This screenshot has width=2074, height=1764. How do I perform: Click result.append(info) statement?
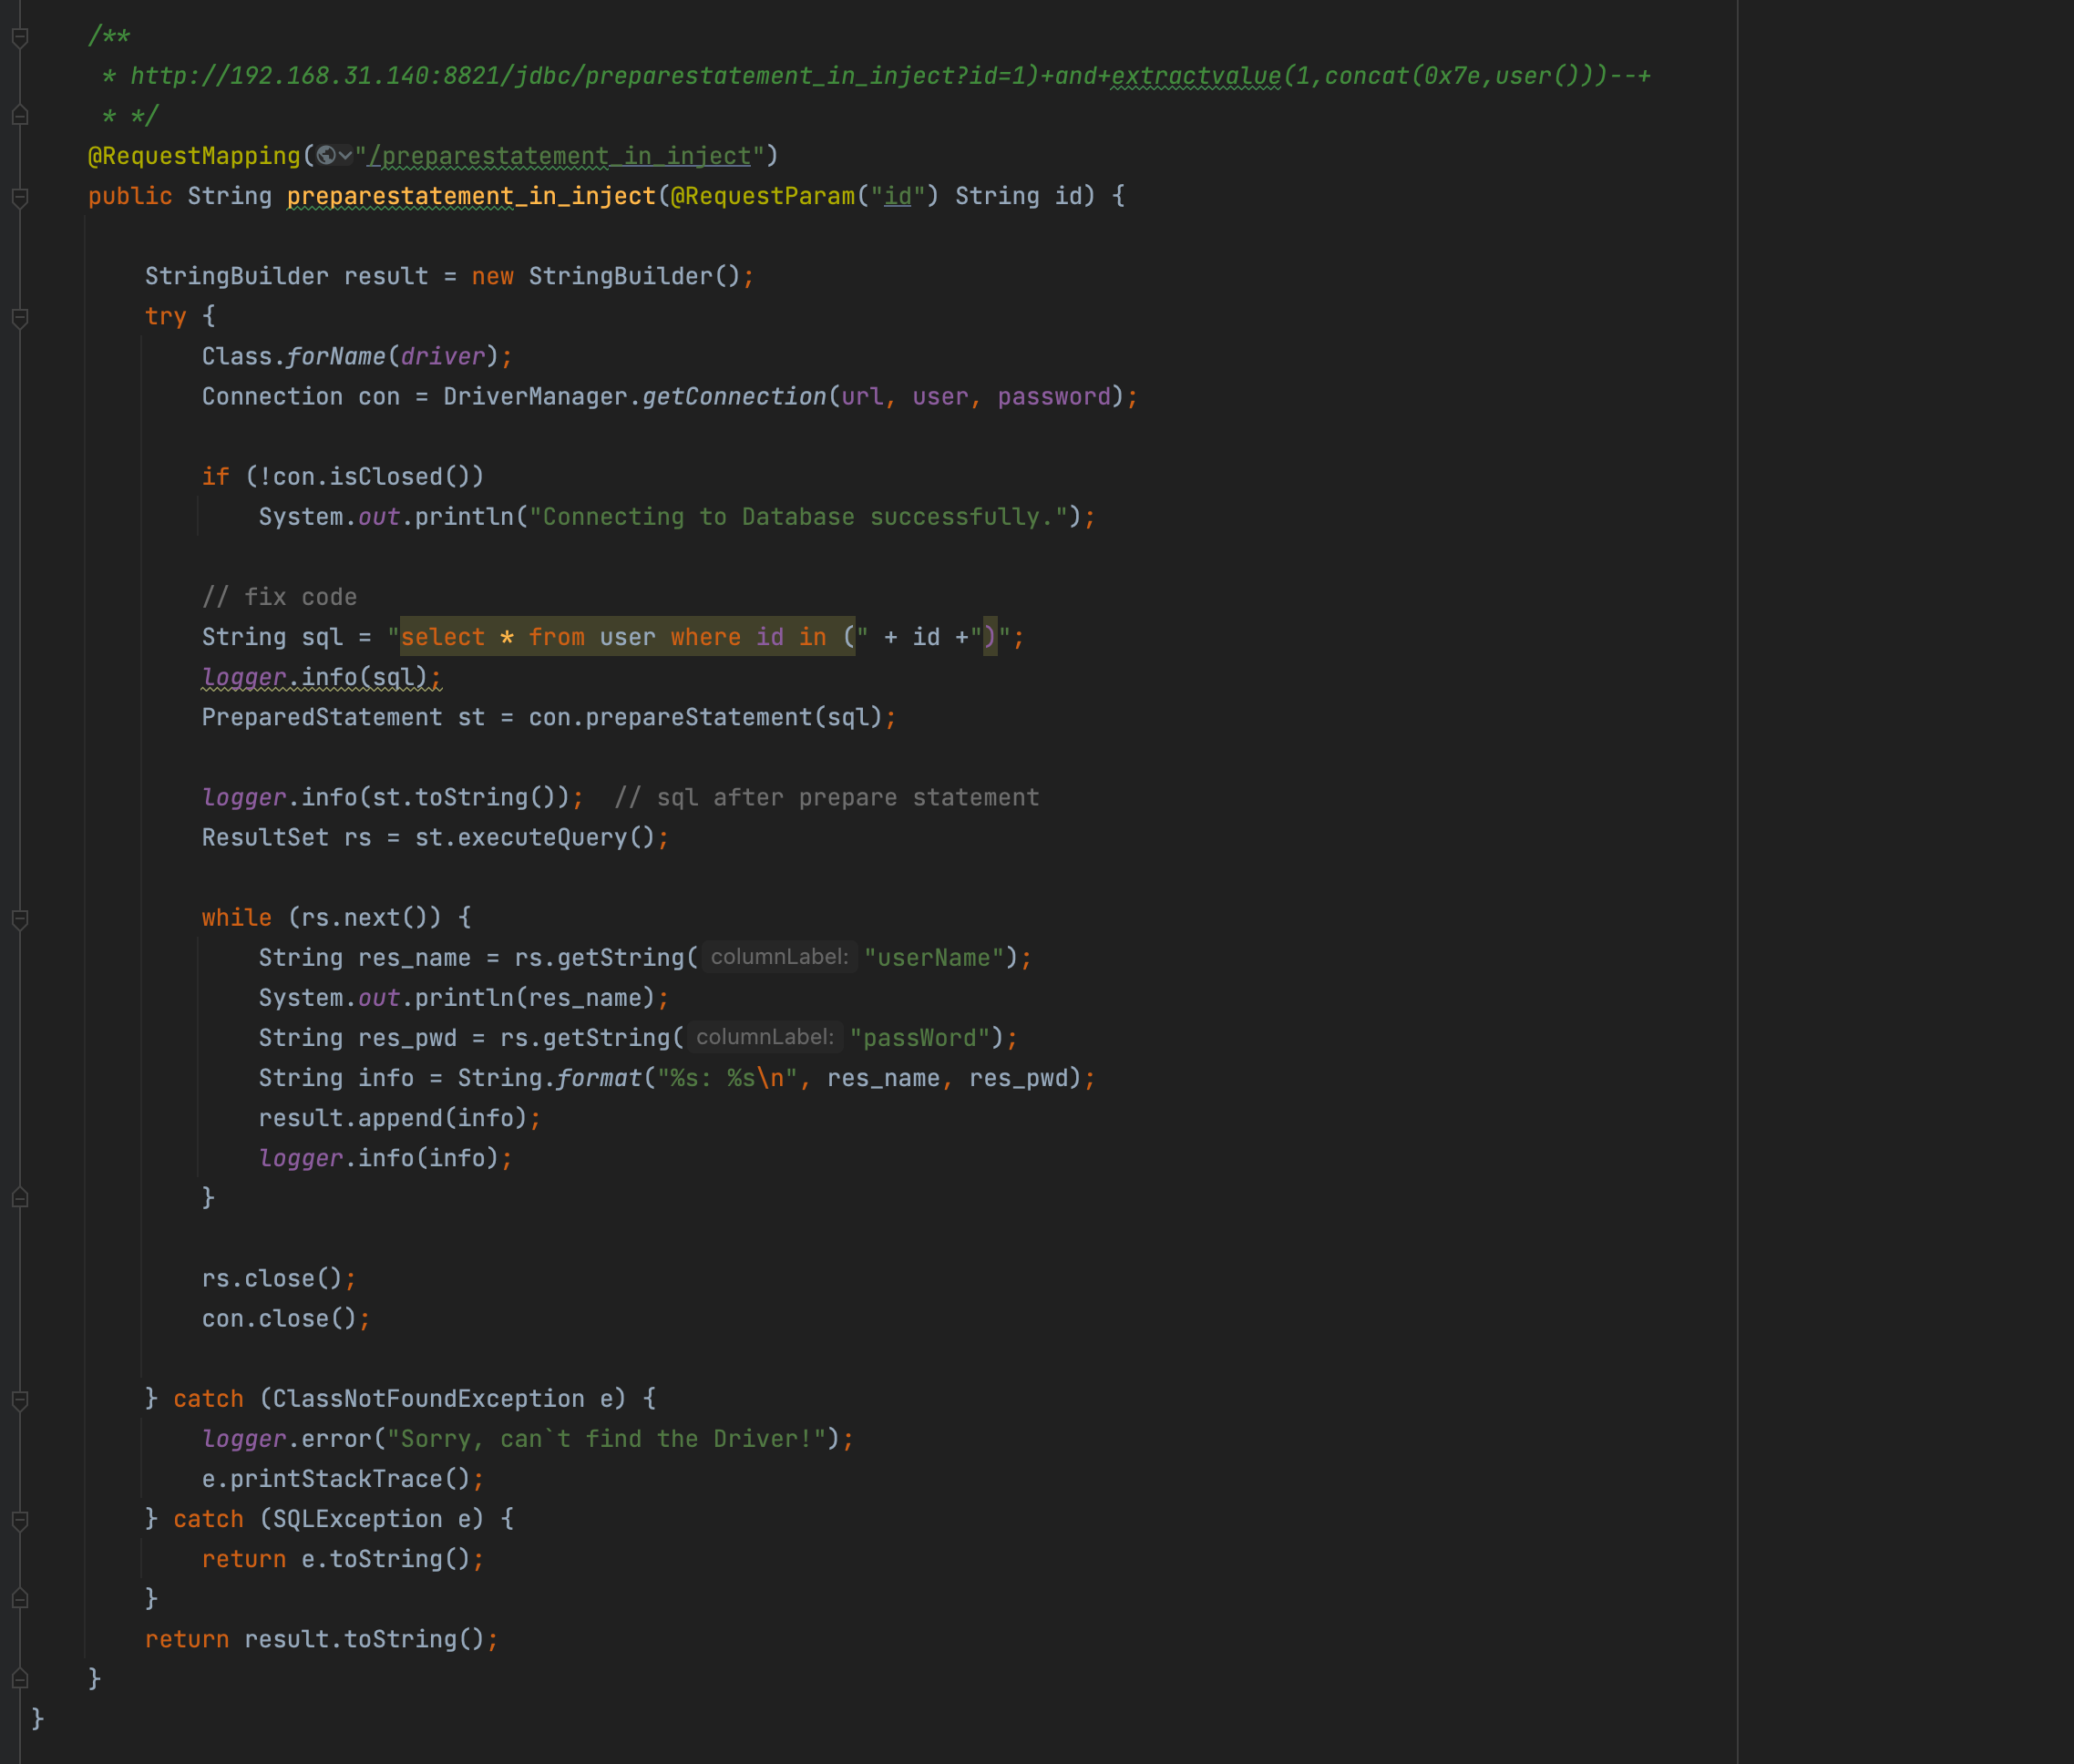(400, 1118)
